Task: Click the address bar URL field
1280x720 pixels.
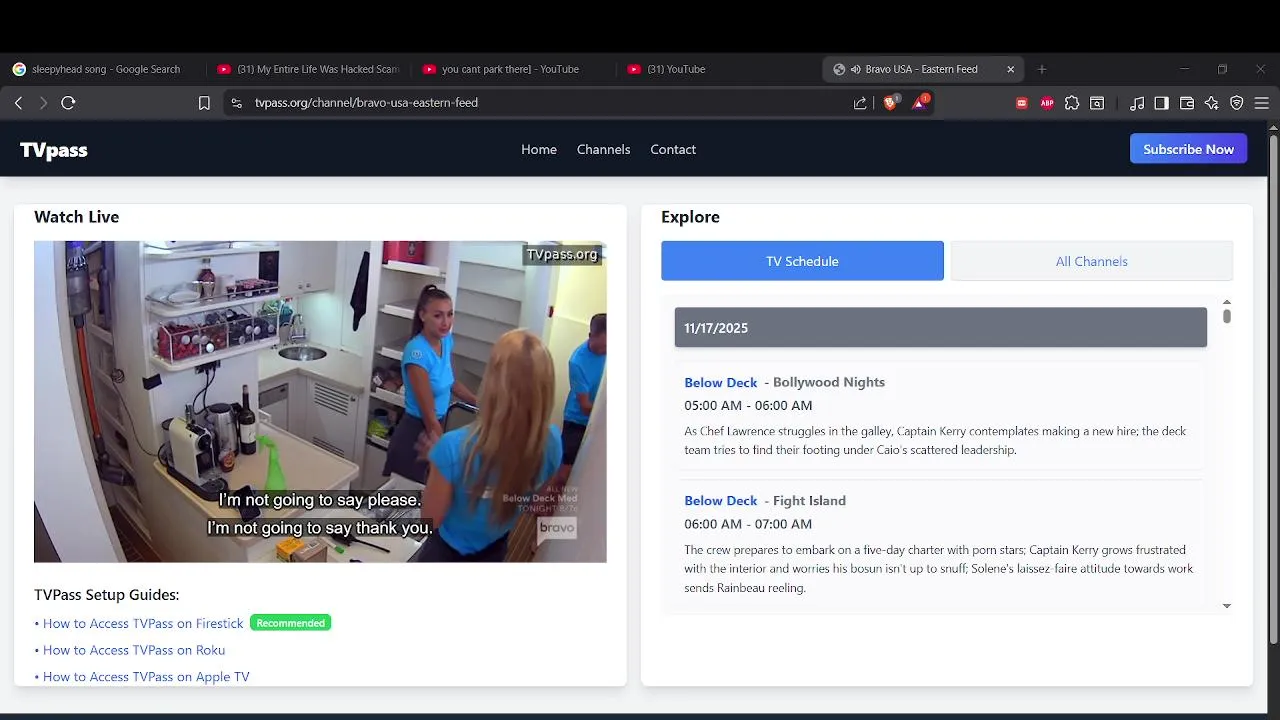Action: (x=540, y=103)
